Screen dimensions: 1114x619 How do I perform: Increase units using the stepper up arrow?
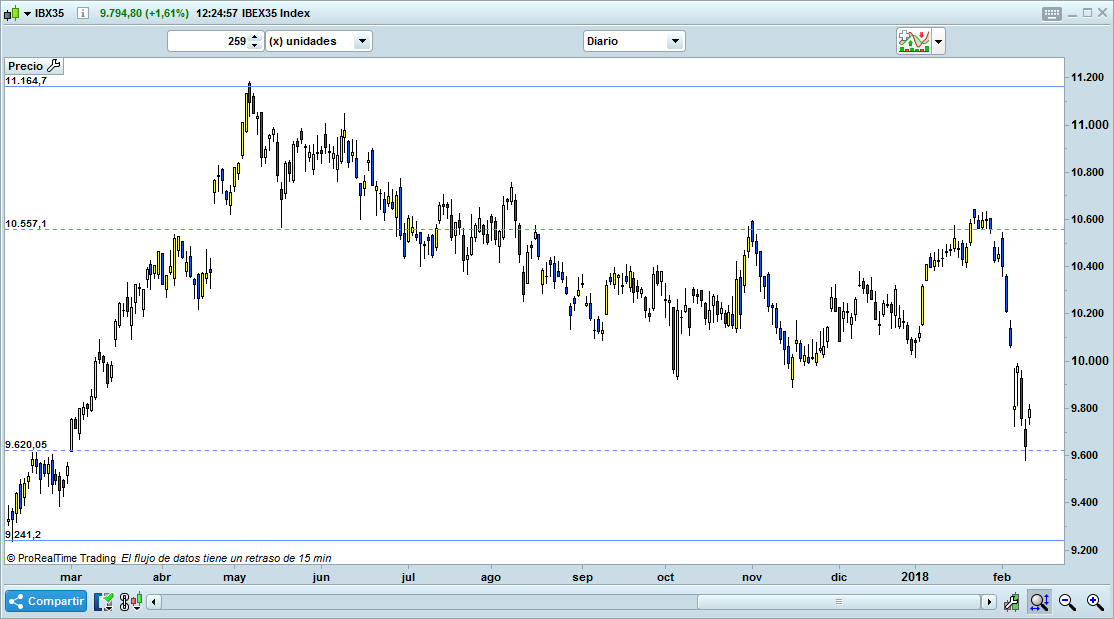point(255,37)
